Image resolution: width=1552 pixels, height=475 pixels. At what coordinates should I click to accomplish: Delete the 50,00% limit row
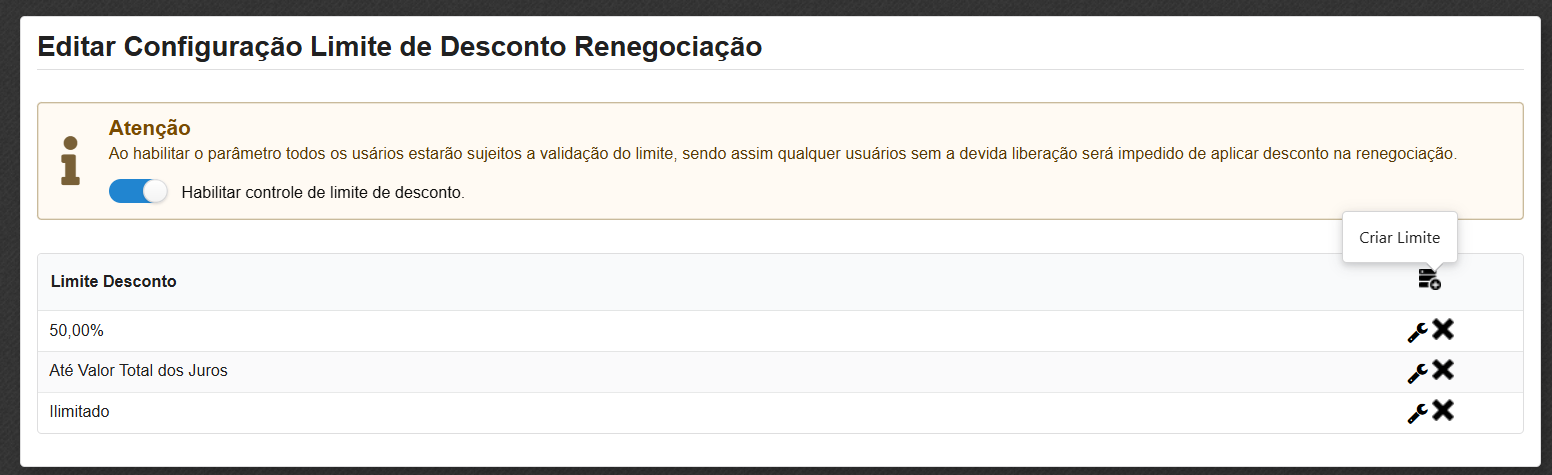pos(1443,329)
